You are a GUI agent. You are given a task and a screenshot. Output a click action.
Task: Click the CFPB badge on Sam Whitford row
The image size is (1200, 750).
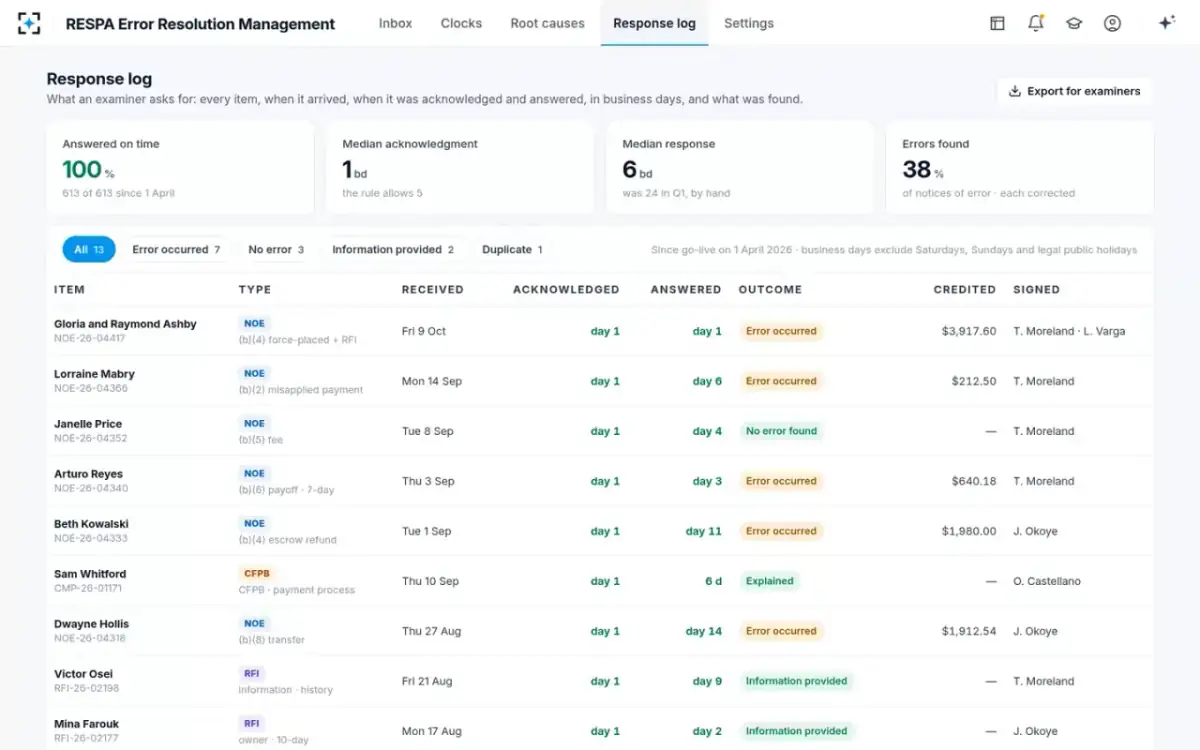coord(257,573)
